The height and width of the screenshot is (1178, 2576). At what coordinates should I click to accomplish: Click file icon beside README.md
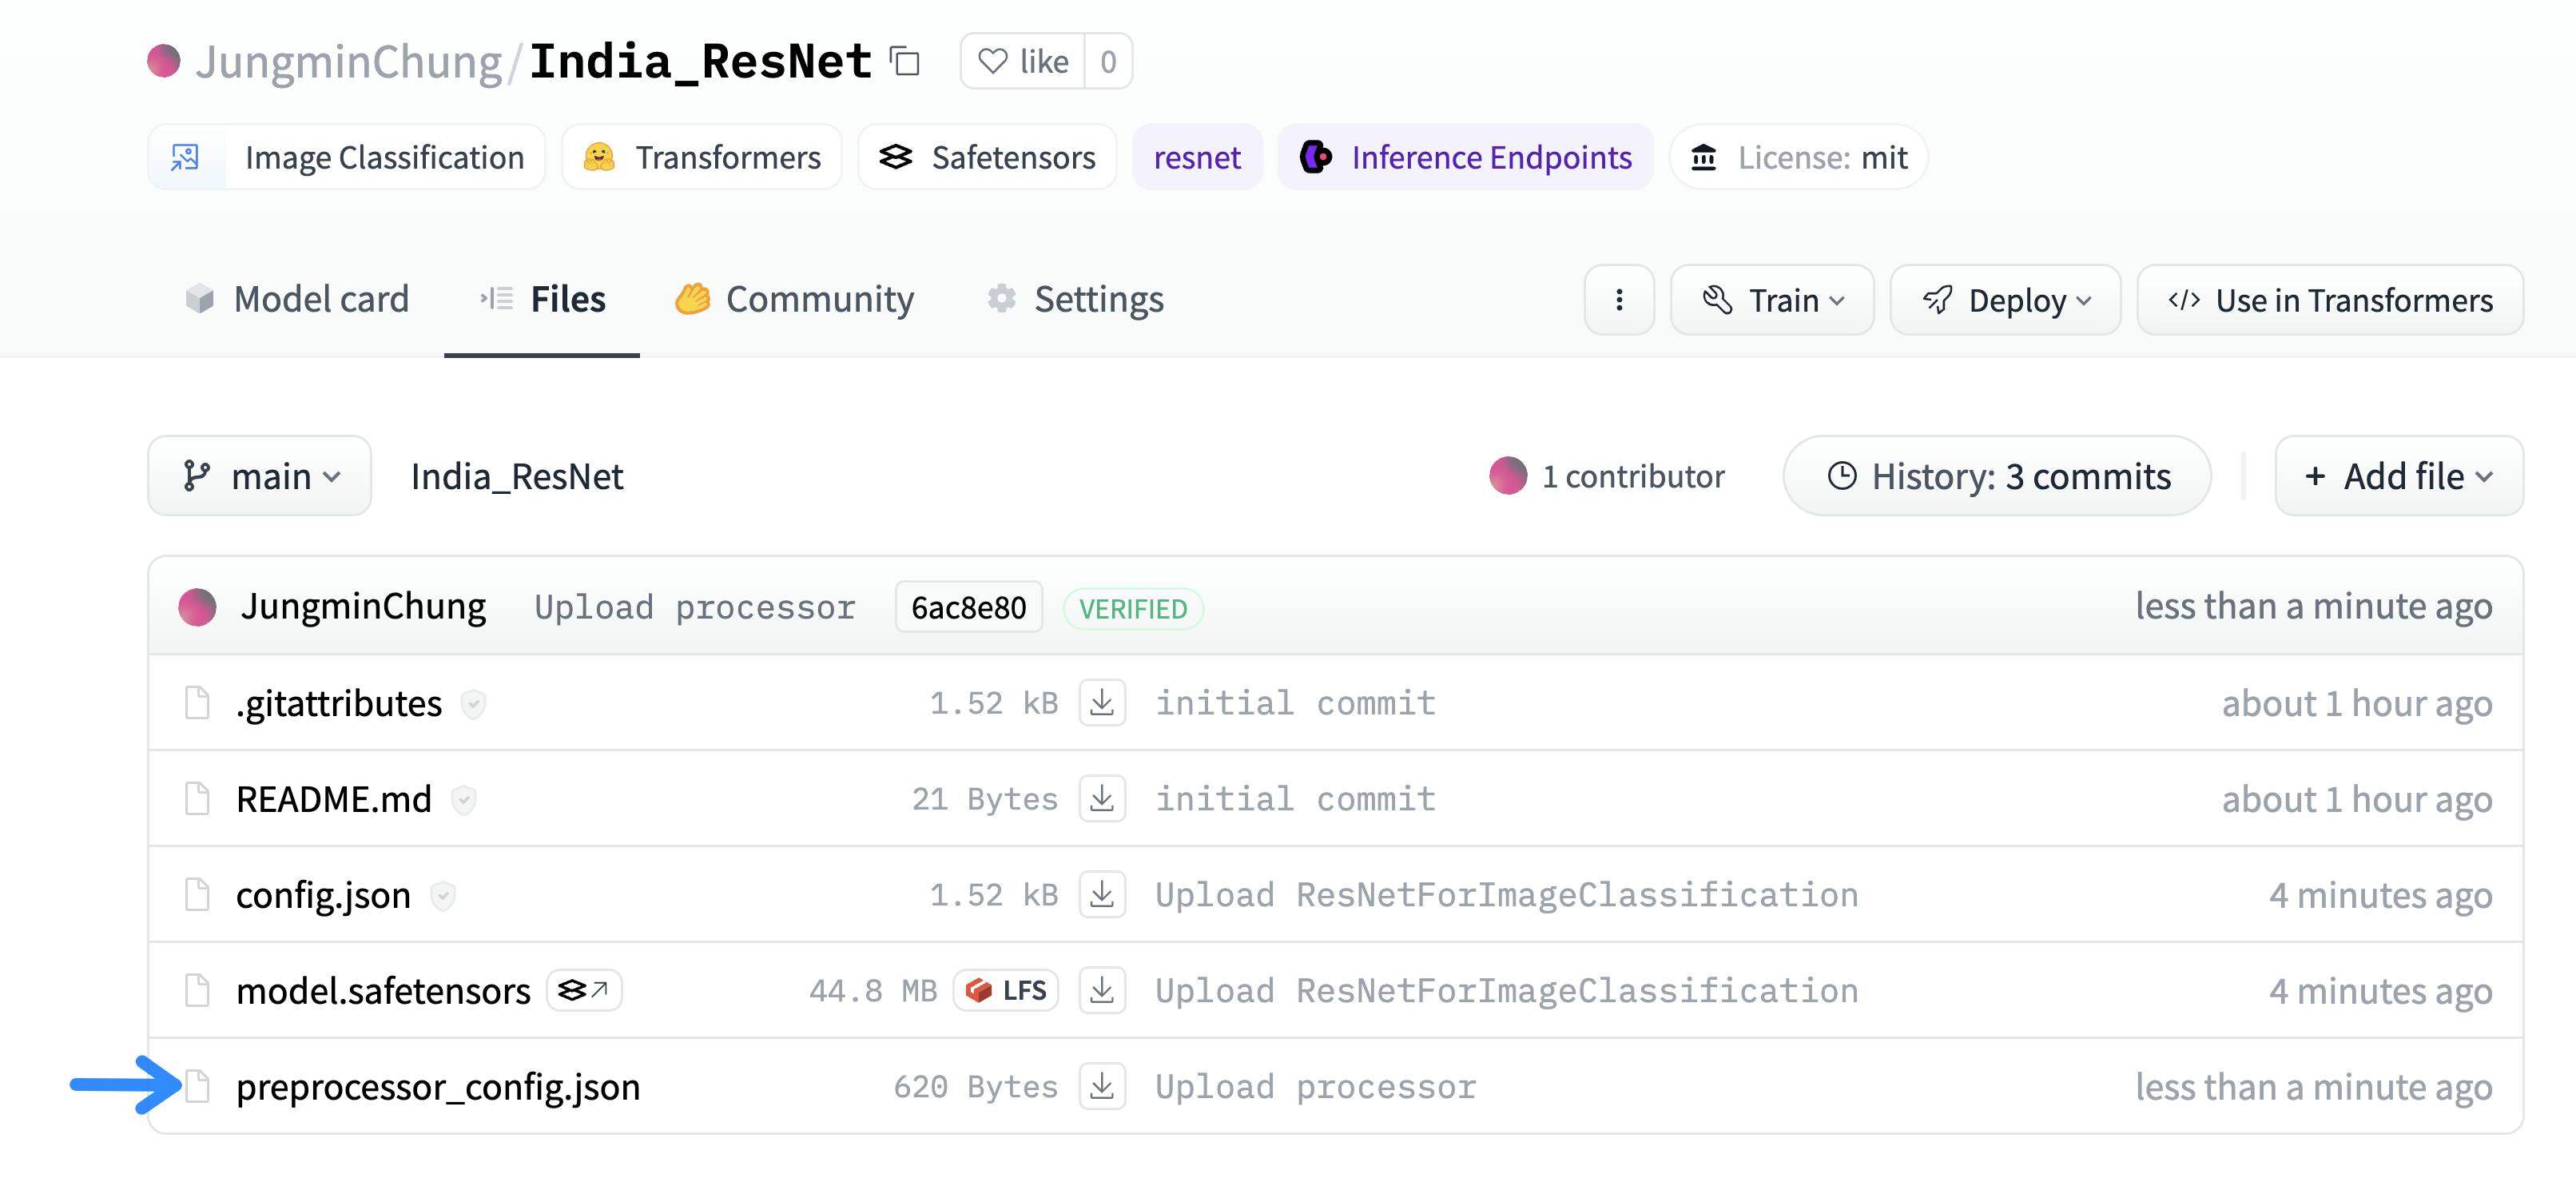coord(197,799)
